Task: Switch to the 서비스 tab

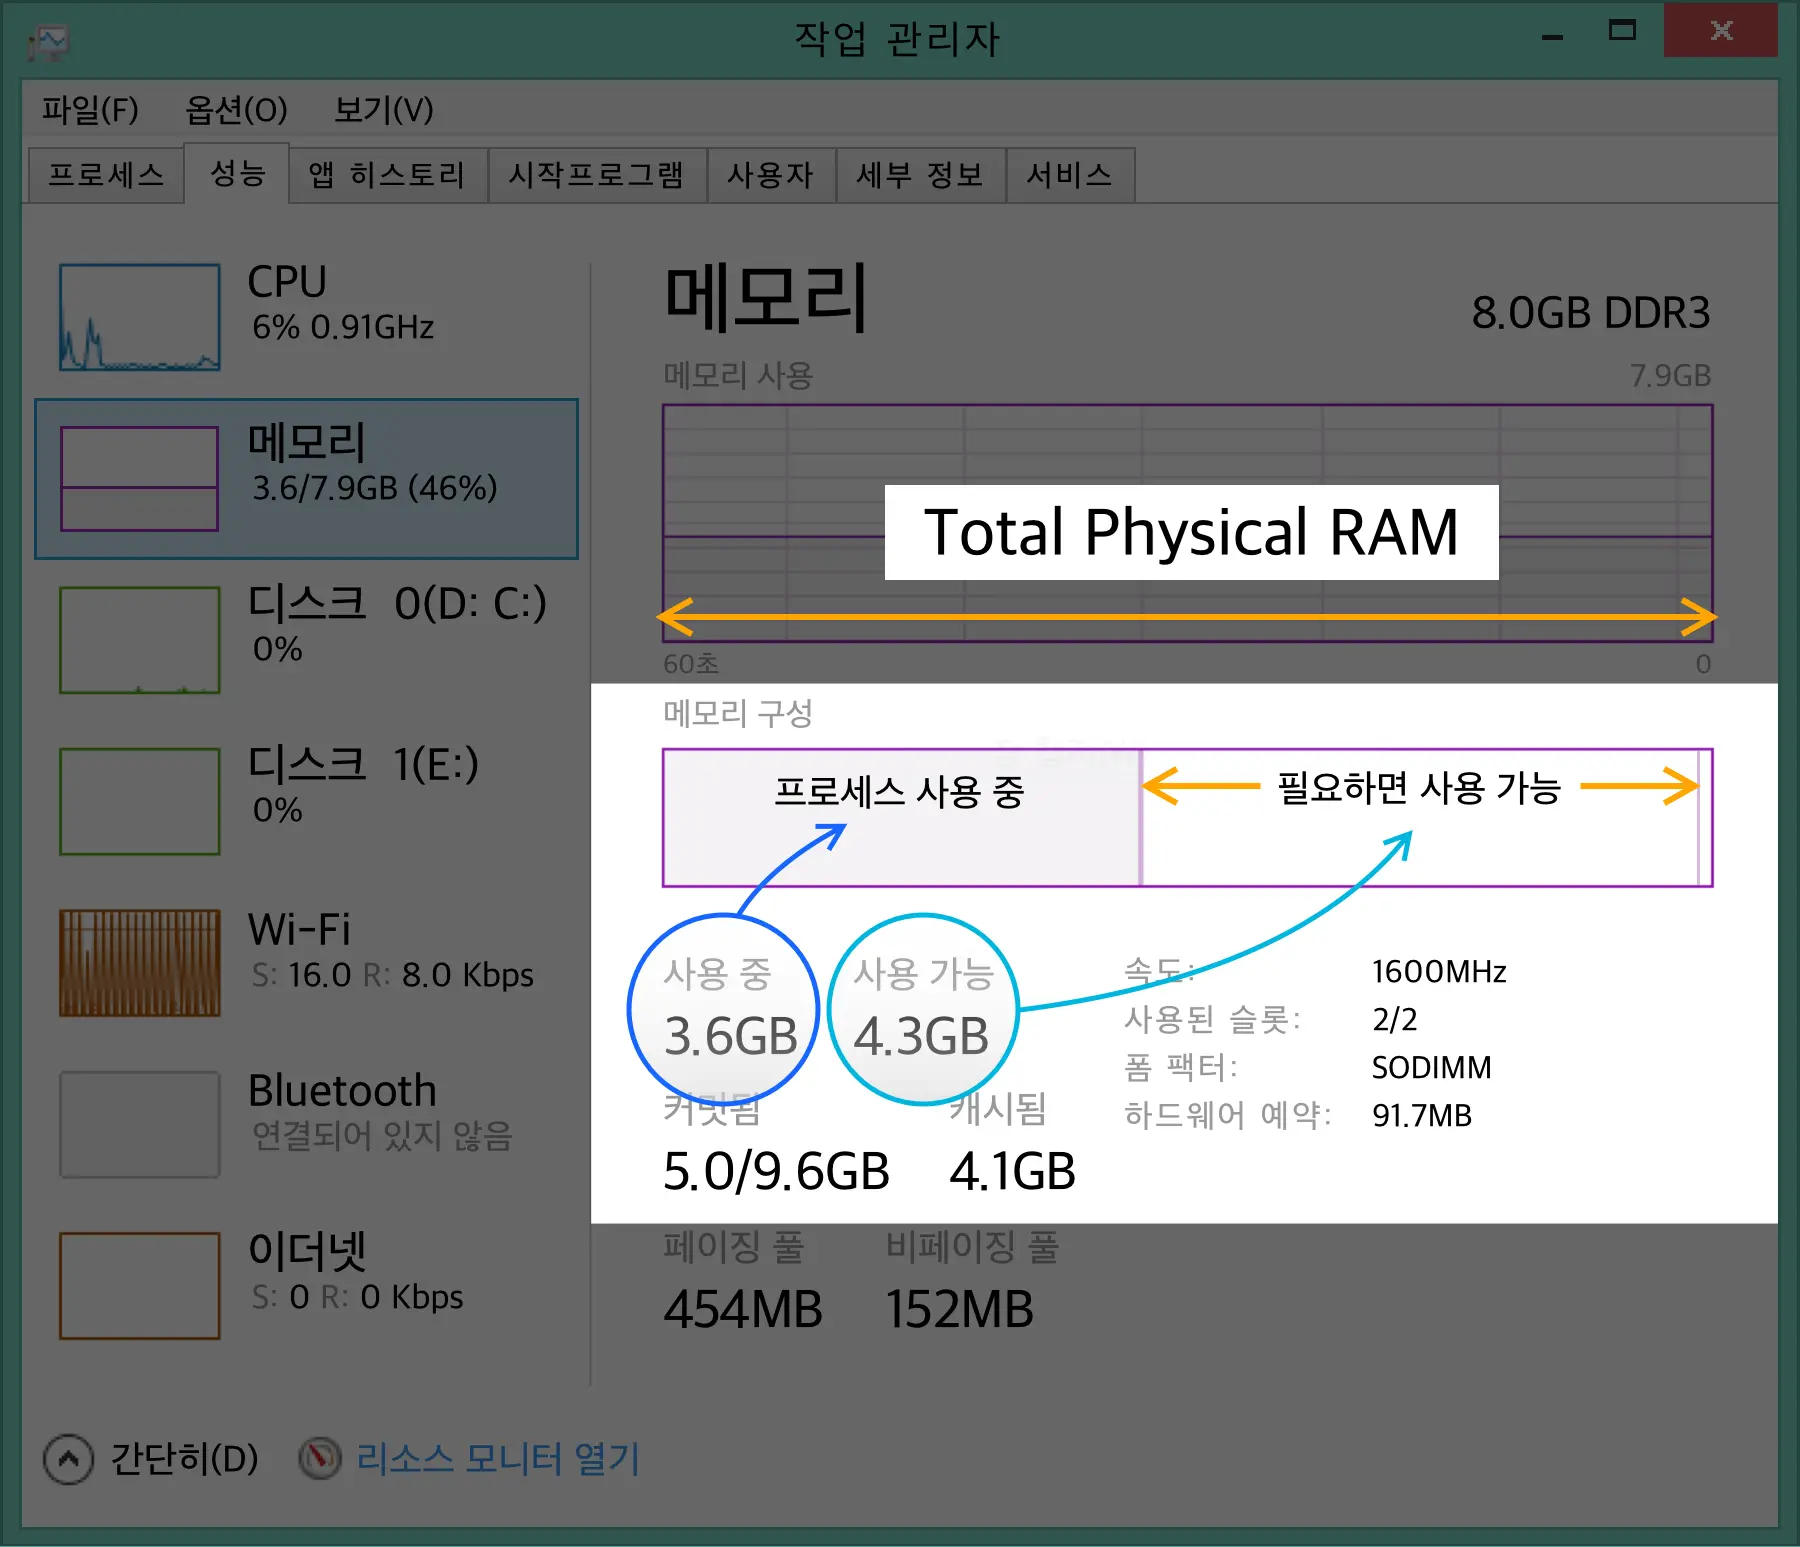Action: pos(1069,175)
